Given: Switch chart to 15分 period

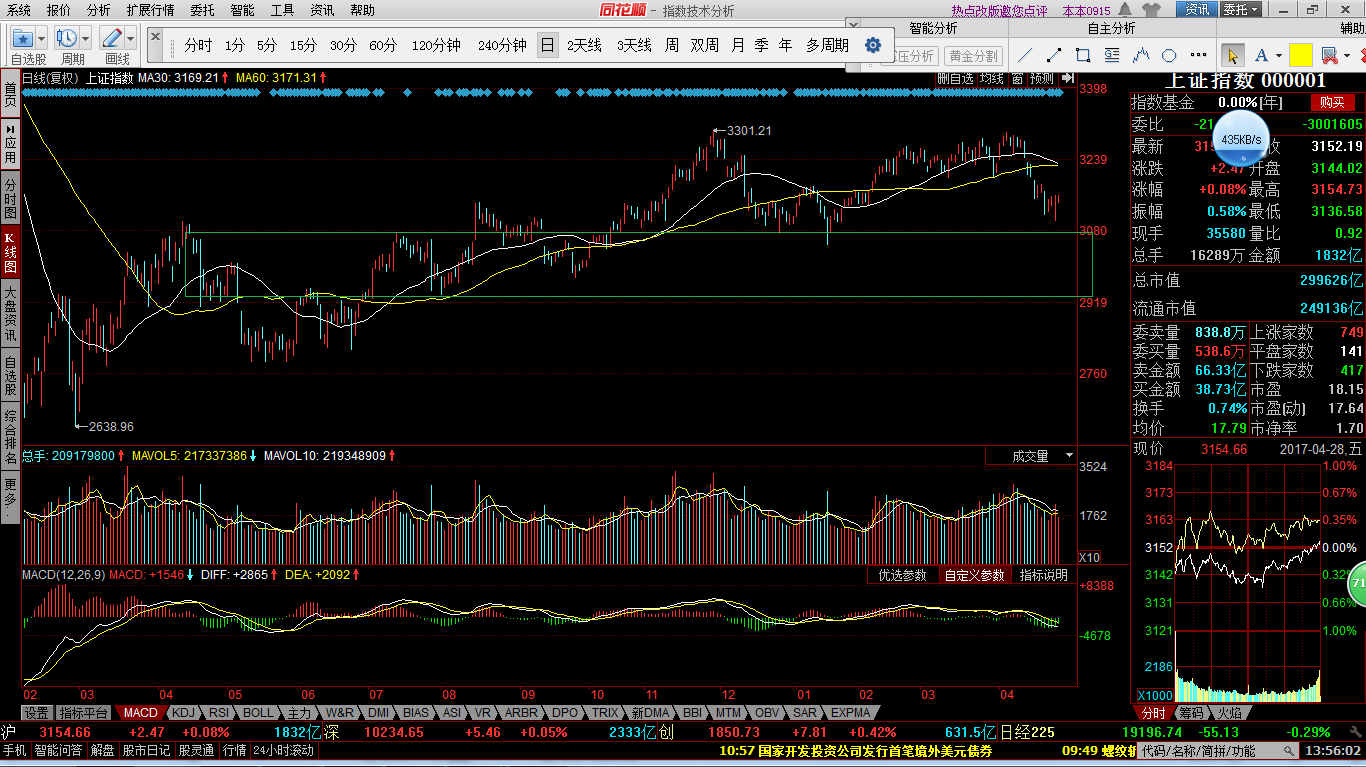Looking at the screenshot, I should point(304,45).
